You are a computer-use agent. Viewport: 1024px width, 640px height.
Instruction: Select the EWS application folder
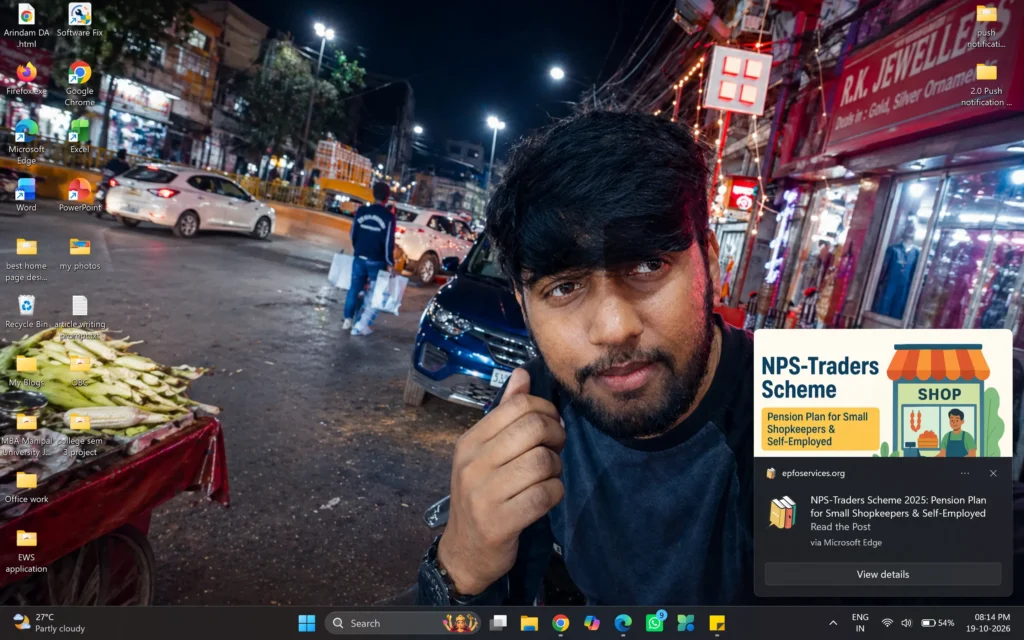(x=26, y=551)
